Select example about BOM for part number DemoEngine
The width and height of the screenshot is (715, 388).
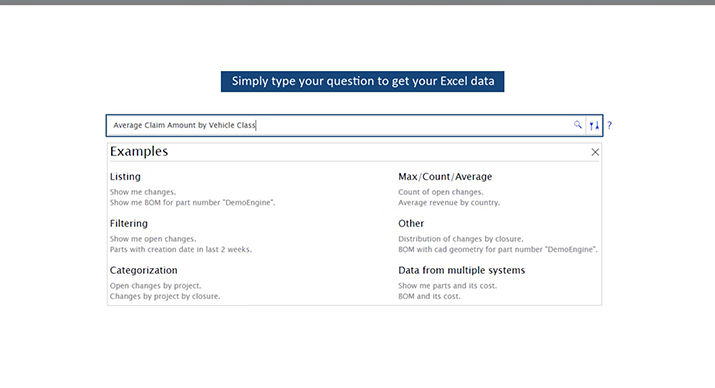(x=192, y=202)
